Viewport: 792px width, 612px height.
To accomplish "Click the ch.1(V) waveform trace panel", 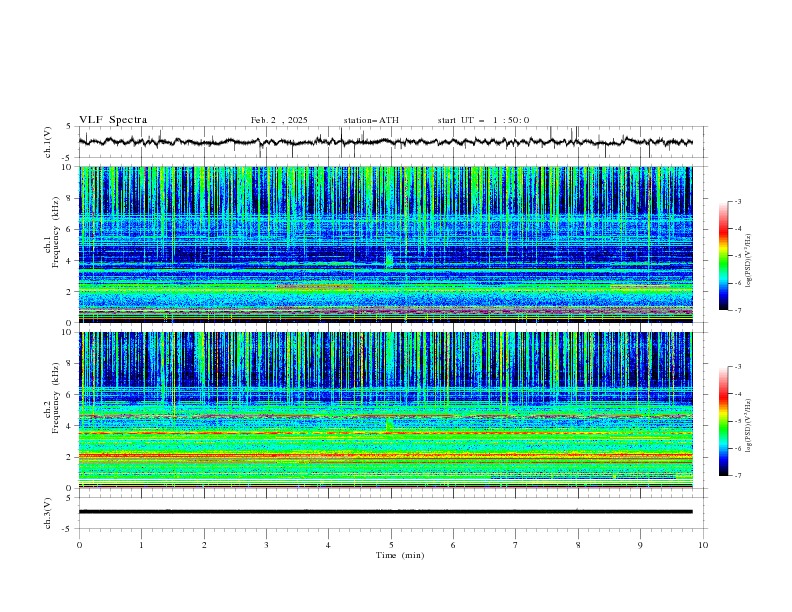I will (392, 142).
